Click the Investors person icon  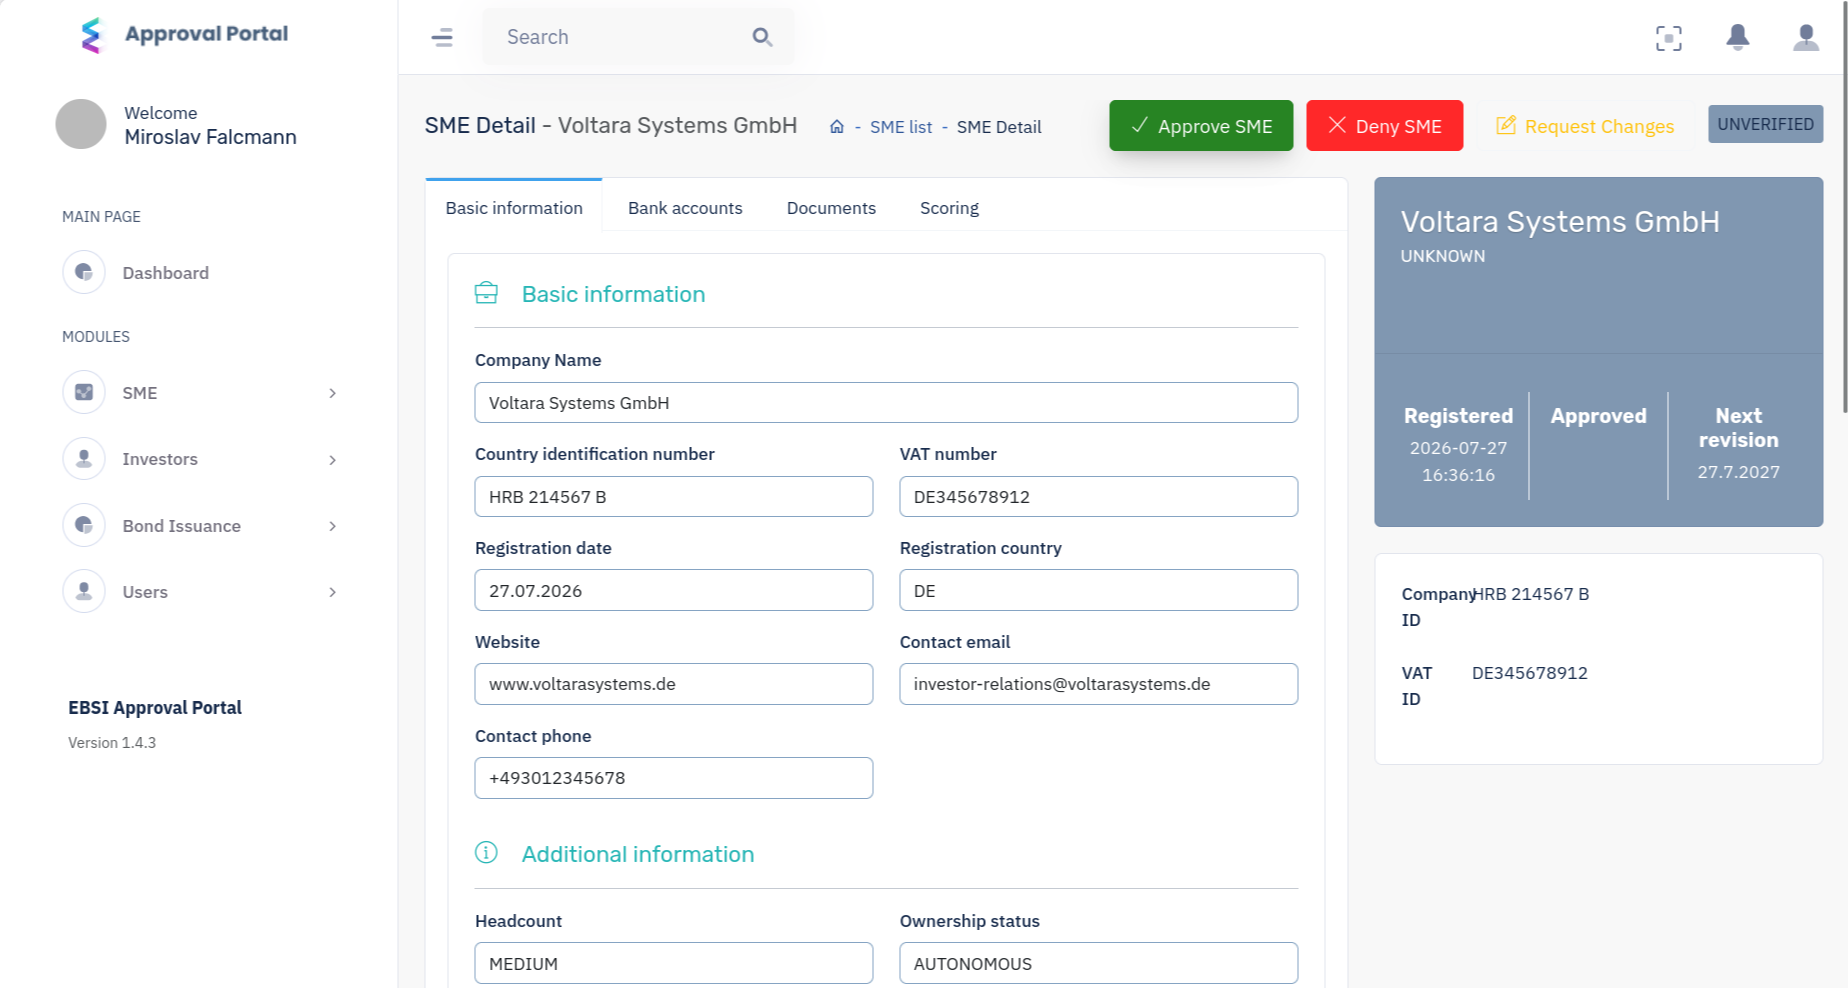pos(84,459)
